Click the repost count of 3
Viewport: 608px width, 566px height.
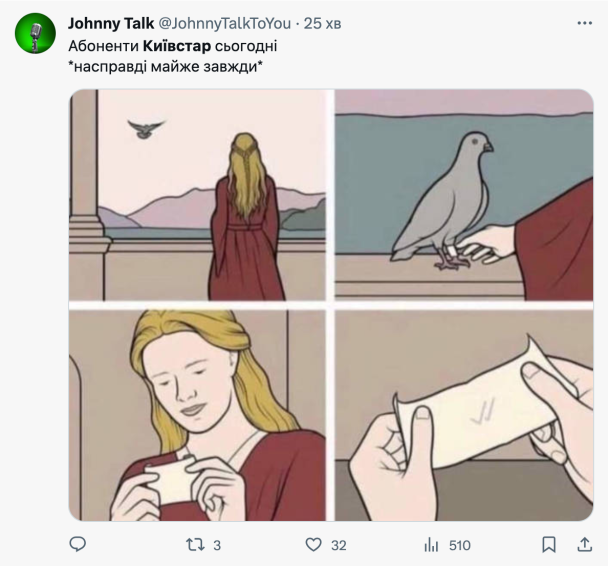click(x=218, y=545)
